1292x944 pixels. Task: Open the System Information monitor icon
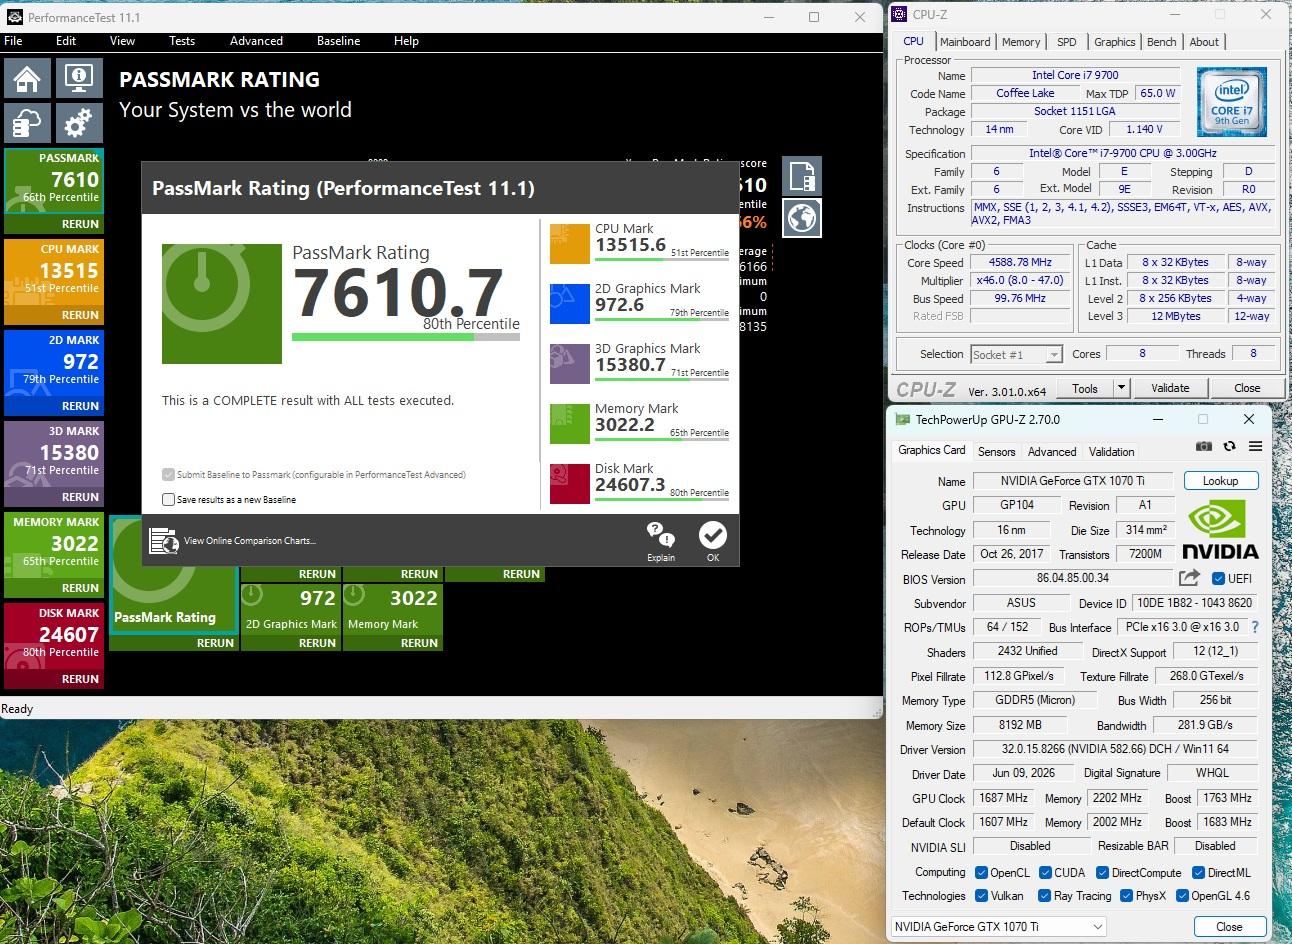pyautogui.click(x=78, y=78)
